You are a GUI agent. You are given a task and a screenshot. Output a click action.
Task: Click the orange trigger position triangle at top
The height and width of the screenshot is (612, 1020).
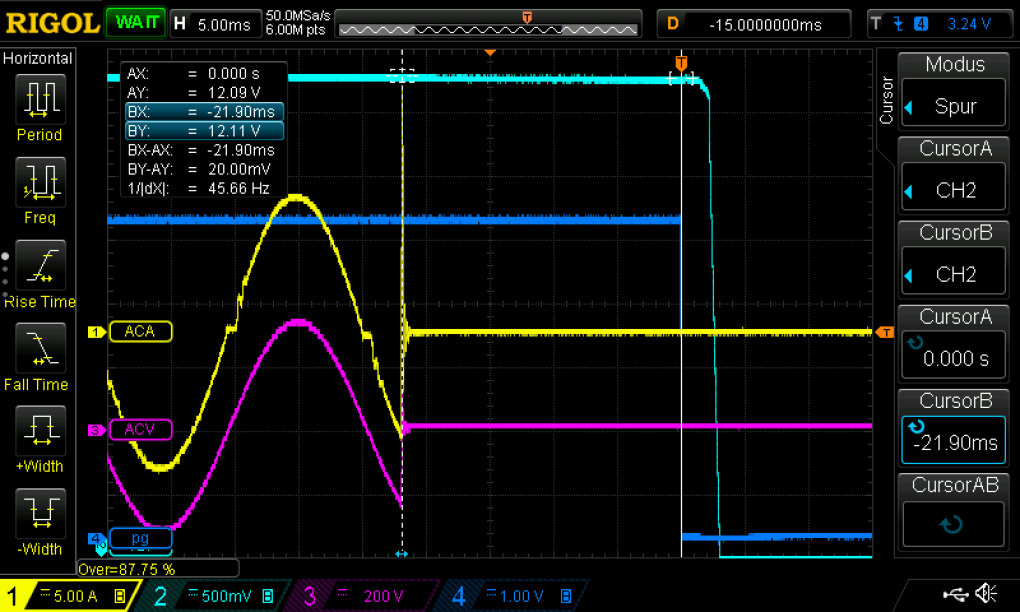point(490,53)
